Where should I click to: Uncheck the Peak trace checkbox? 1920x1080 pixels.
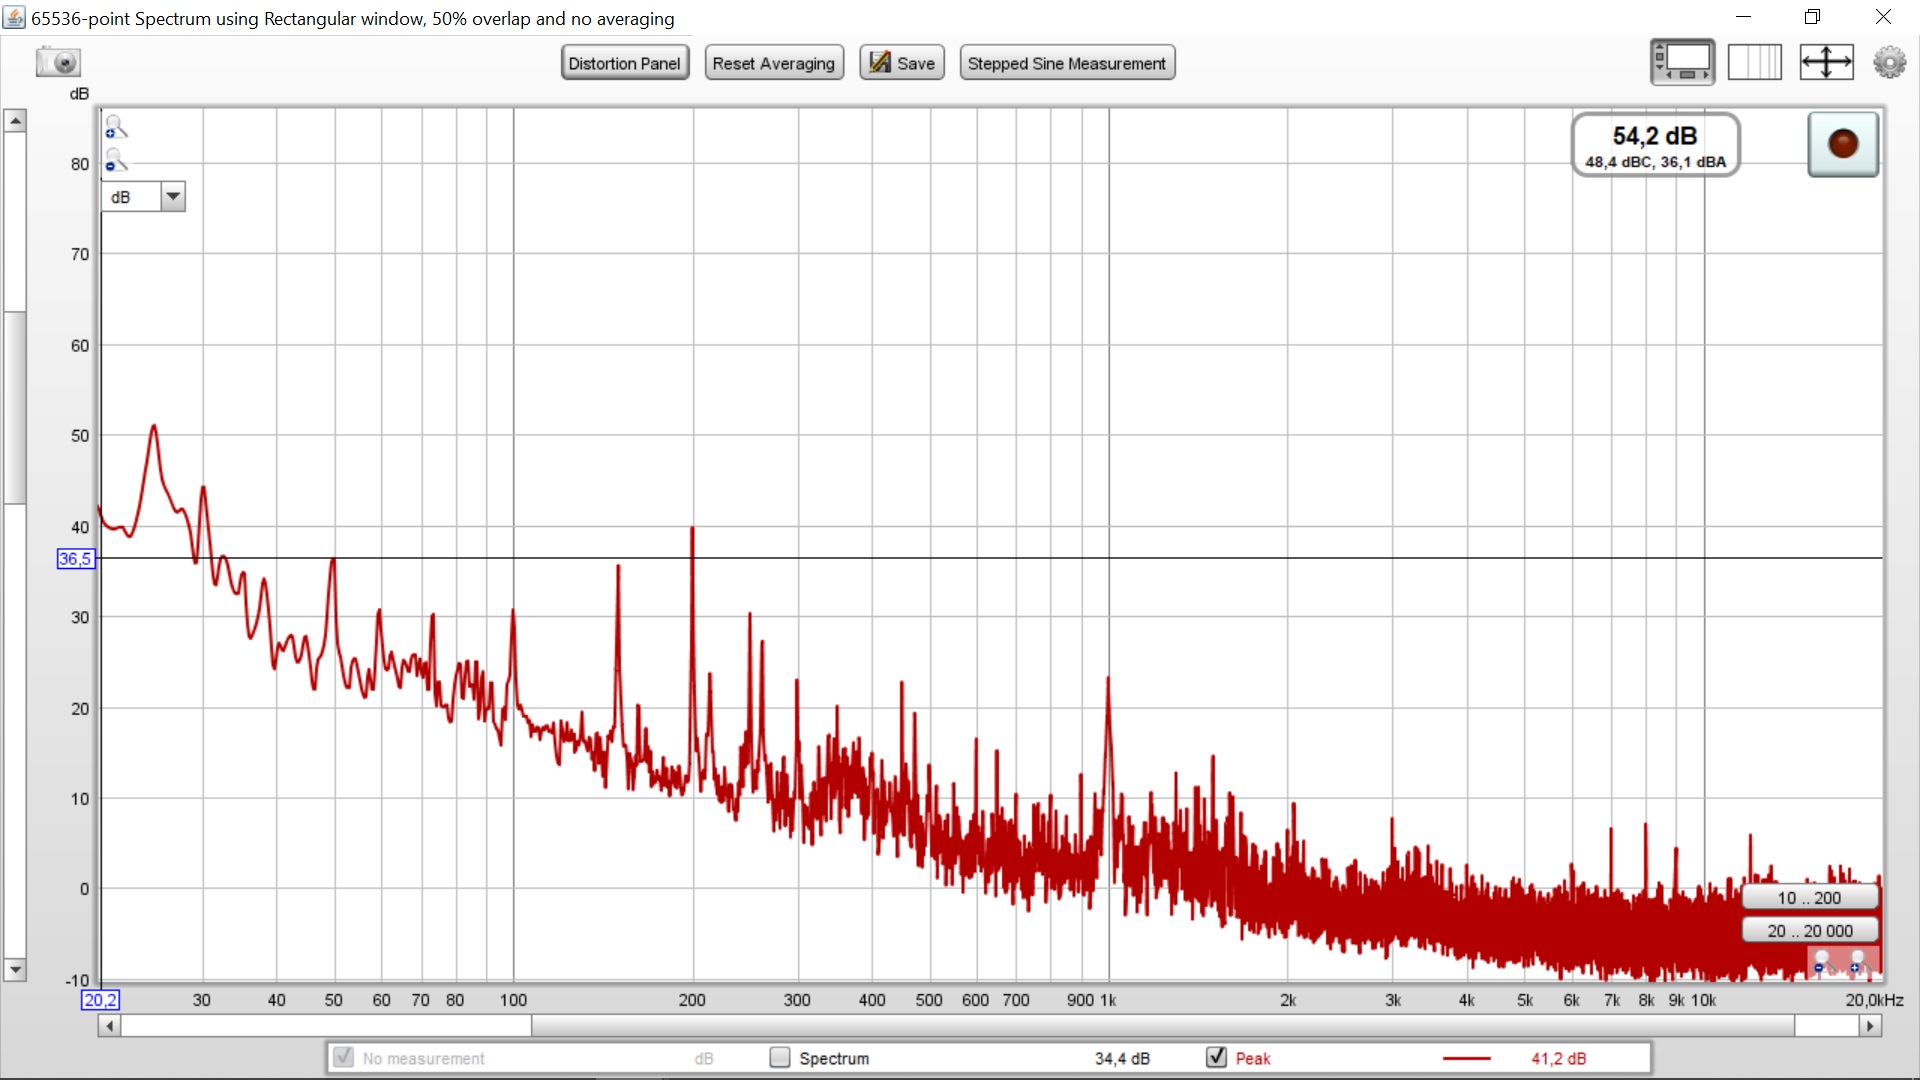pos(1216,1057)
